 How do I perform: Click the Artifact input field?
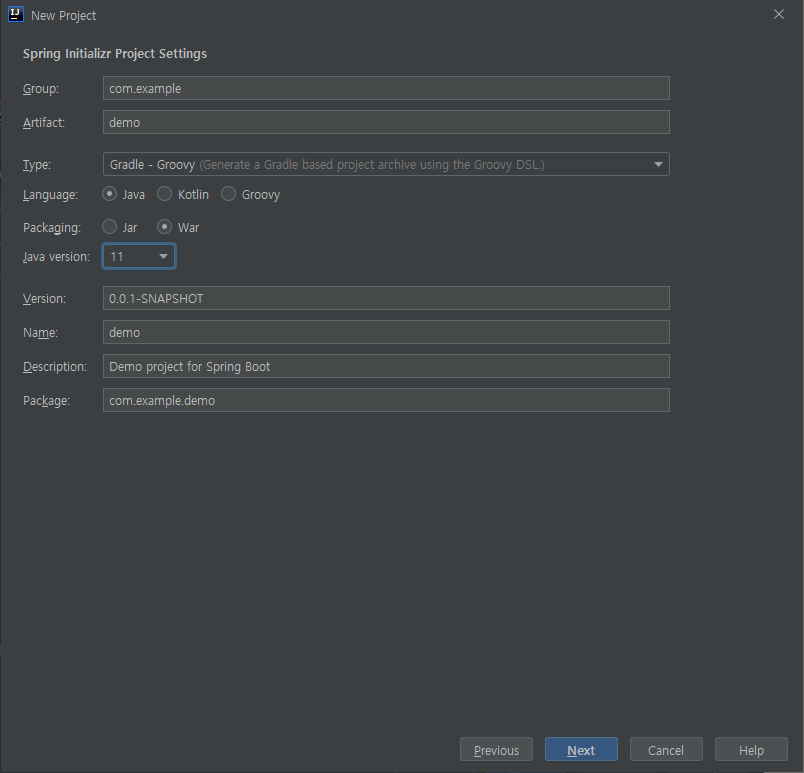tap(386, 122)
